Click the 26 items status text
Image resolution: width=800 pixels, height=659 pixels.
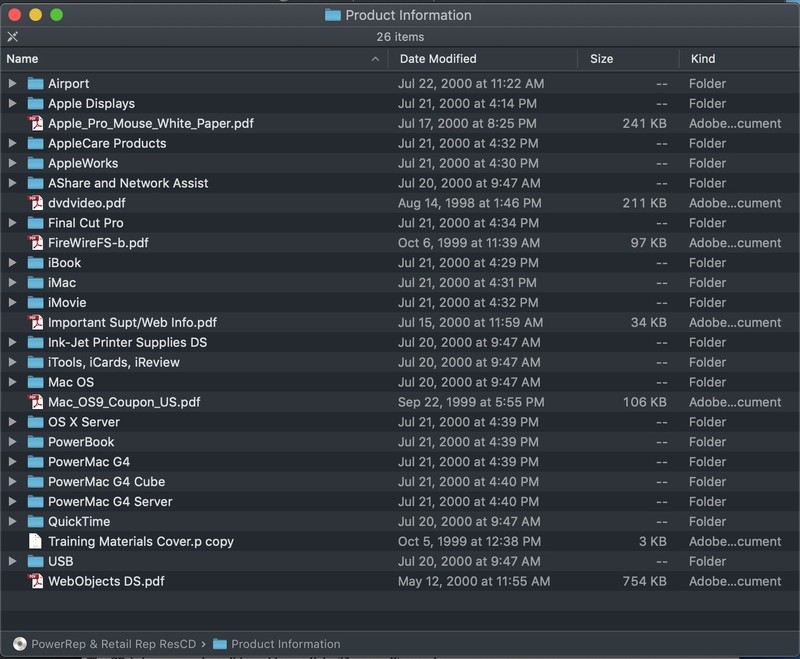point(400,37)
